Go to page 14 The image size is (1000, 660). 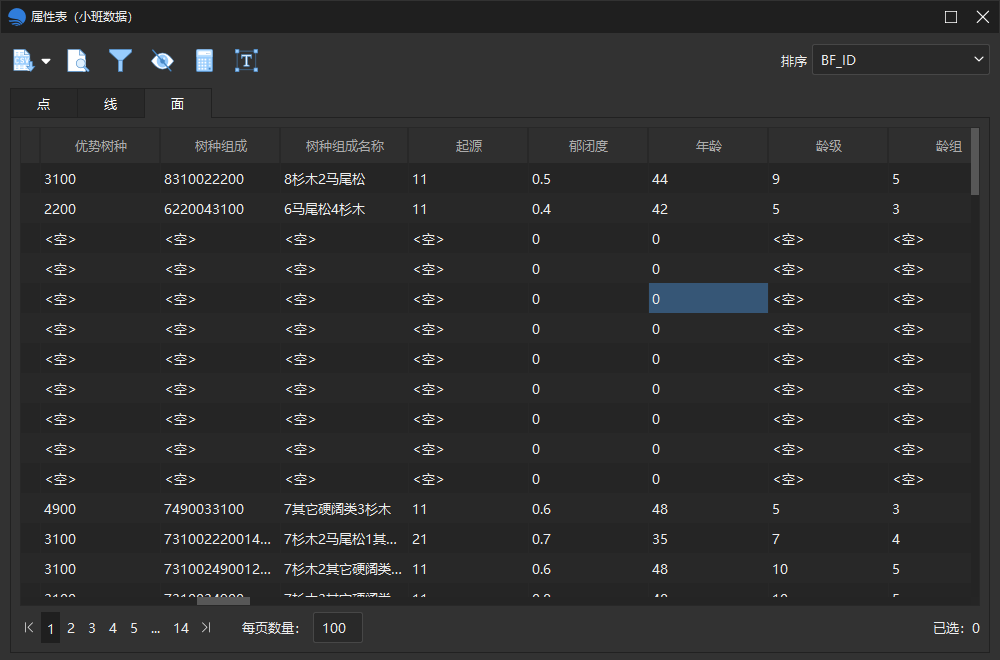[181, 628]
